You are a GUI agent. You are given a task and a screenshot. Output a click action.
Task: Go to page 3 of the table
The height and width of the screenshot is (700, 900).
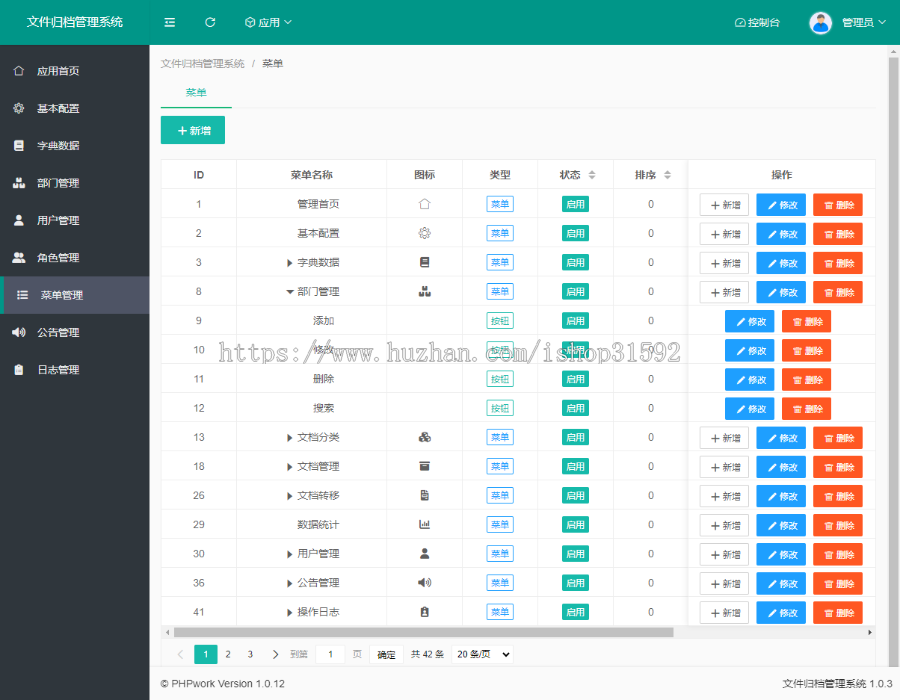pos(250,654)
